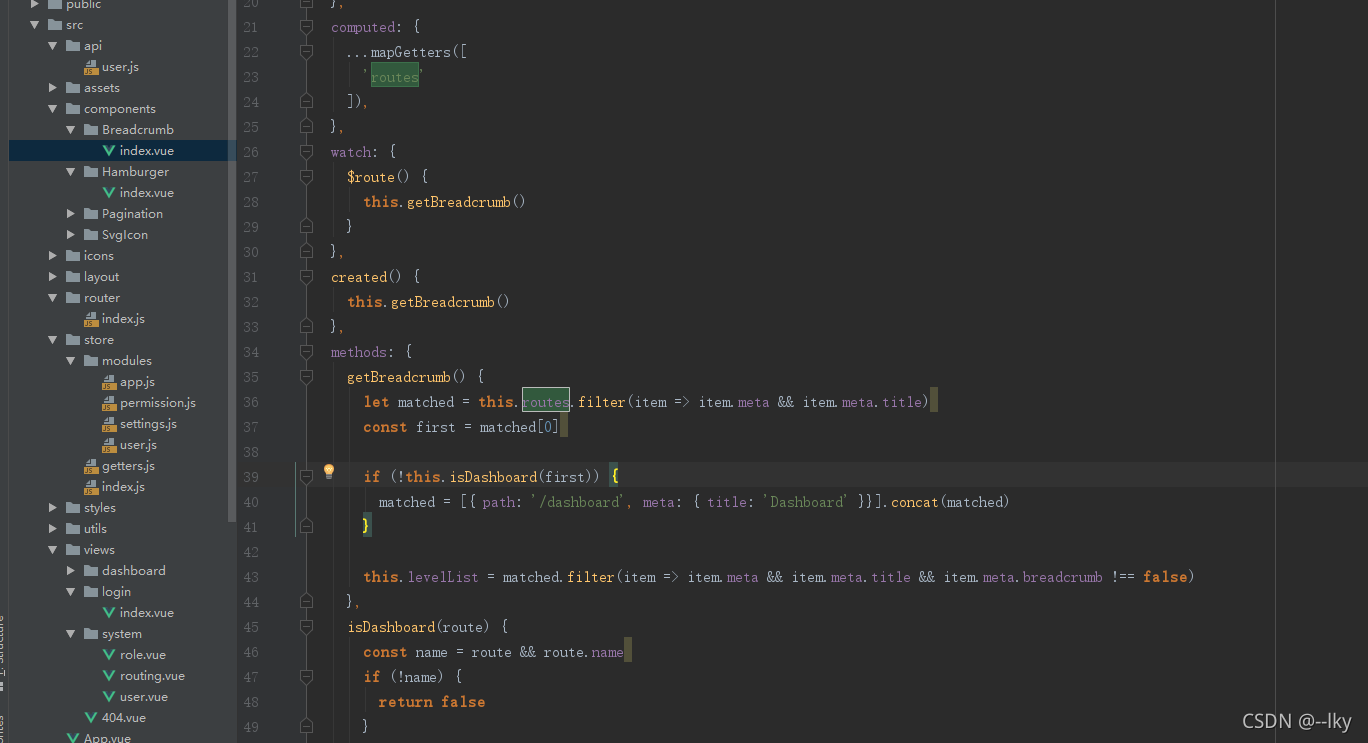1368x743 pixels.
Task: Click the lightbulb quick-fix icon on line 39
Action: [328, 471]
